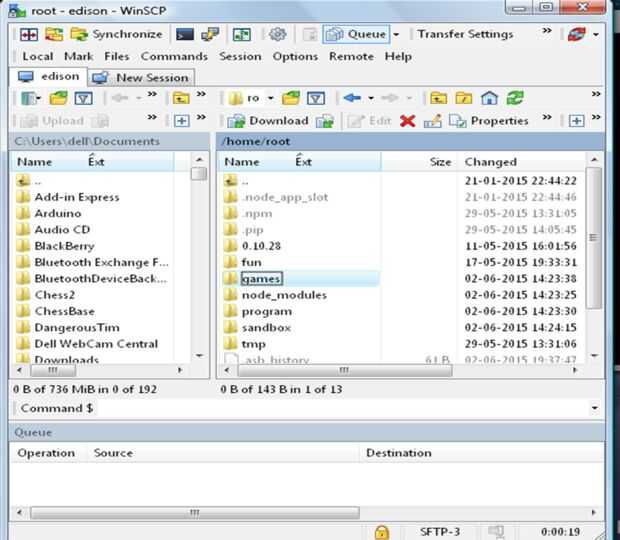620x540 pixels.
Task: Open the Command history dropdown arrow
Action: pos(594,408)
